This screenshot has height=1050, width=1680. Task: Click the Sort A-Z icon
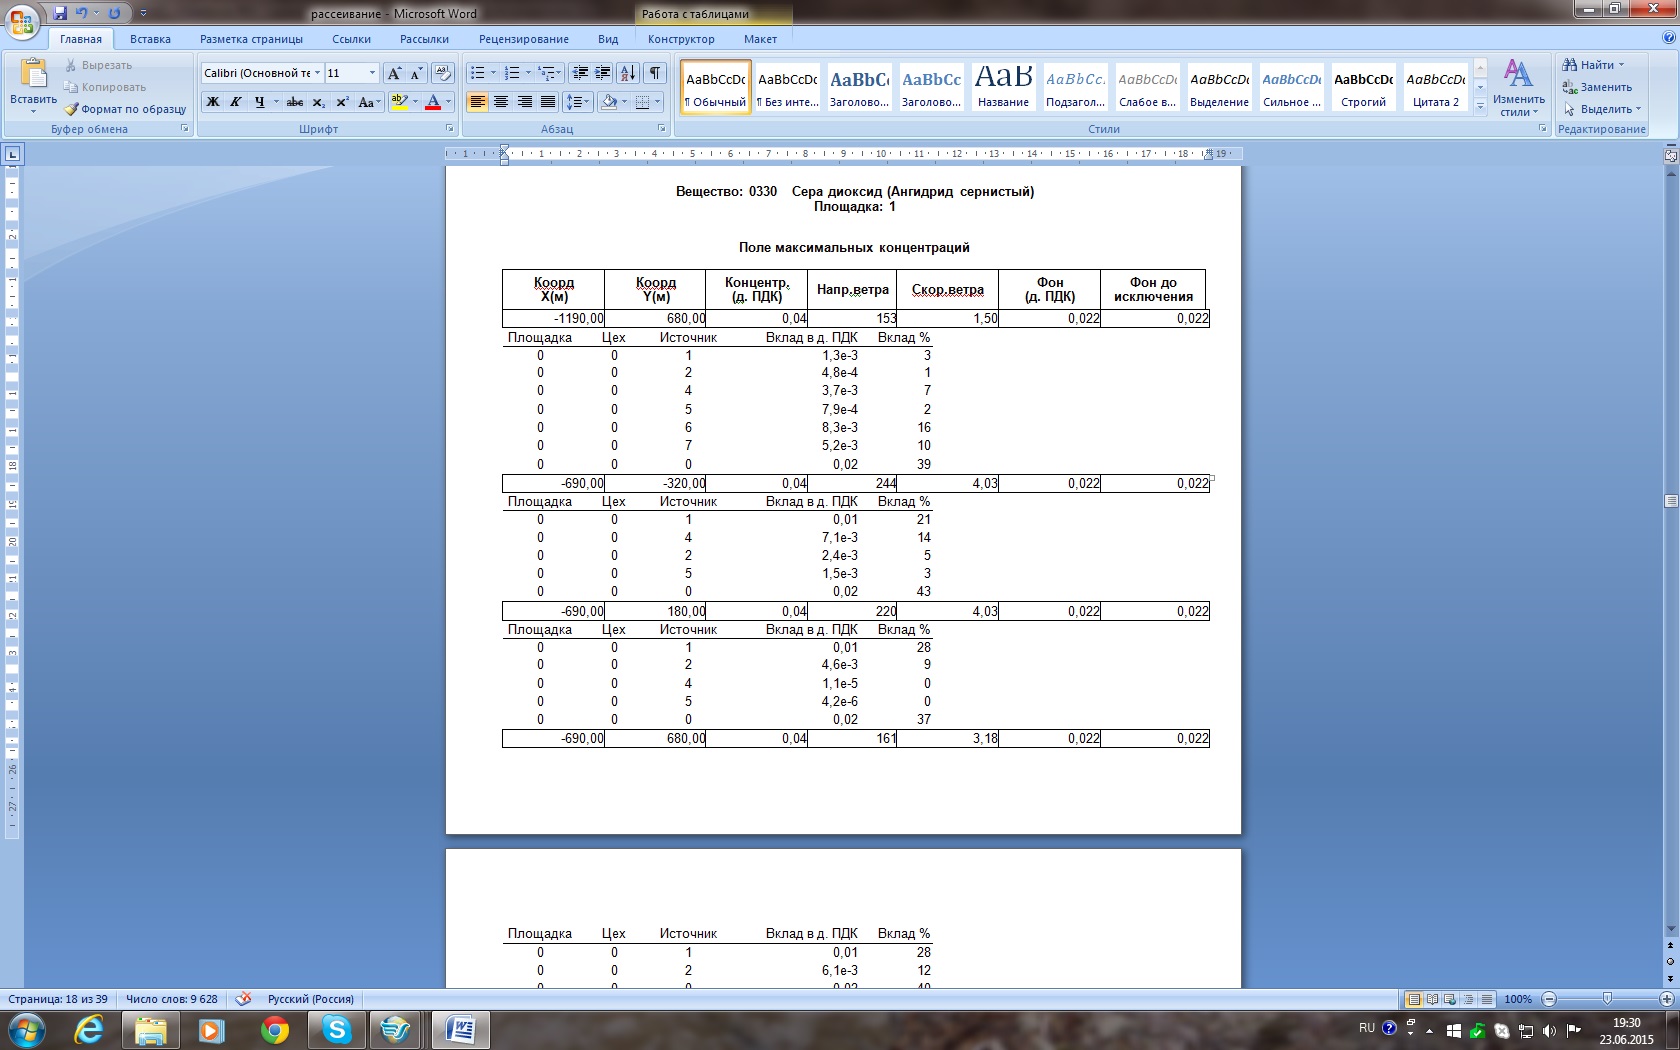point(628,73)
